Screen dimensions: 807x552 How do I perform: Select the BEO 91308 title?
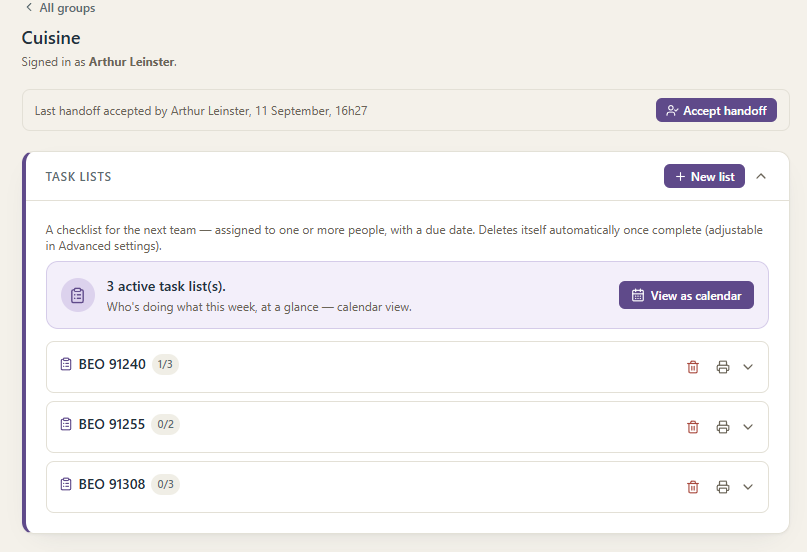[x=112, y=484]
